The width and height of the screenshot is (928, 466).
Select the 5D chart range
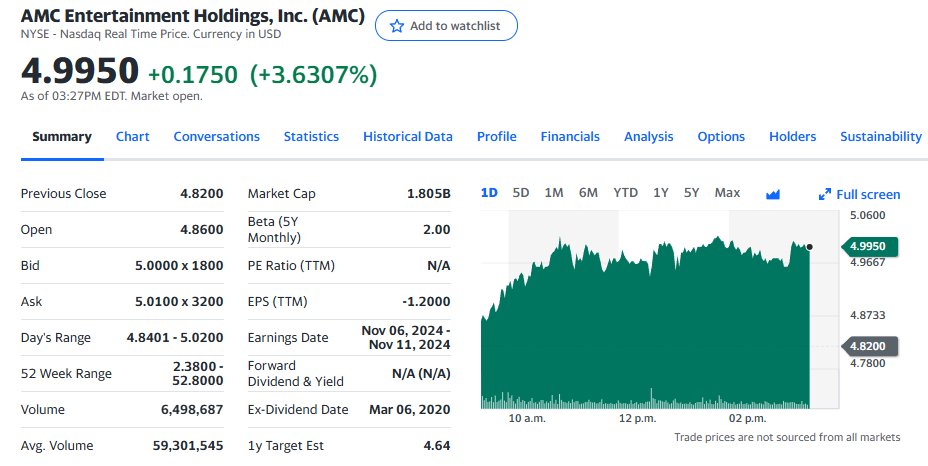(x=521, y=193)
